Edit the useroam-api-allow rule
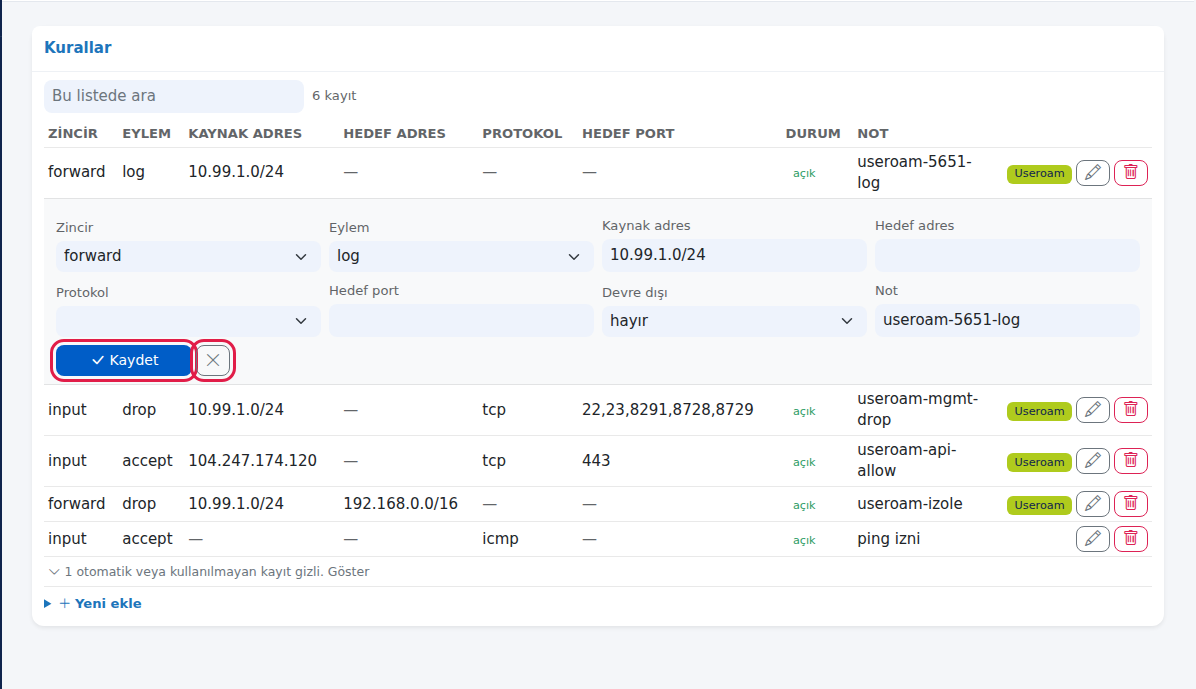This screenshot has height=689, width=1196. tap(1092, 462)
